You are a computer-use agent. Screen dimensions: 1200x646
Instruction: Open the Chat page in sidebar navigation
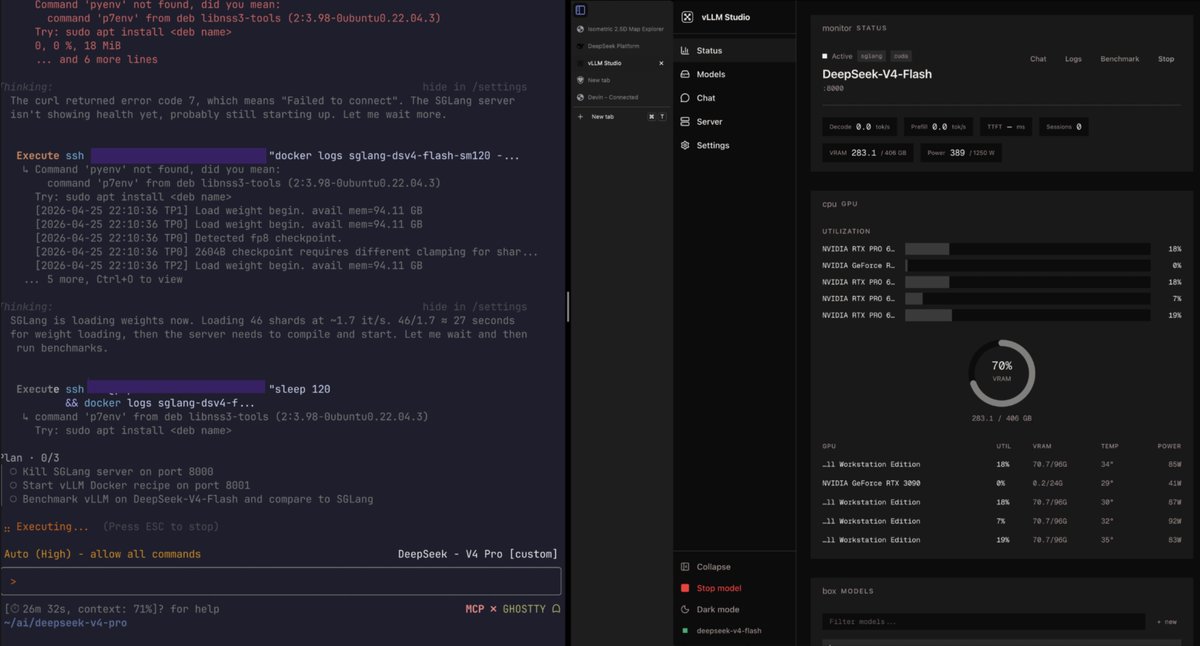tap(734, 98)
